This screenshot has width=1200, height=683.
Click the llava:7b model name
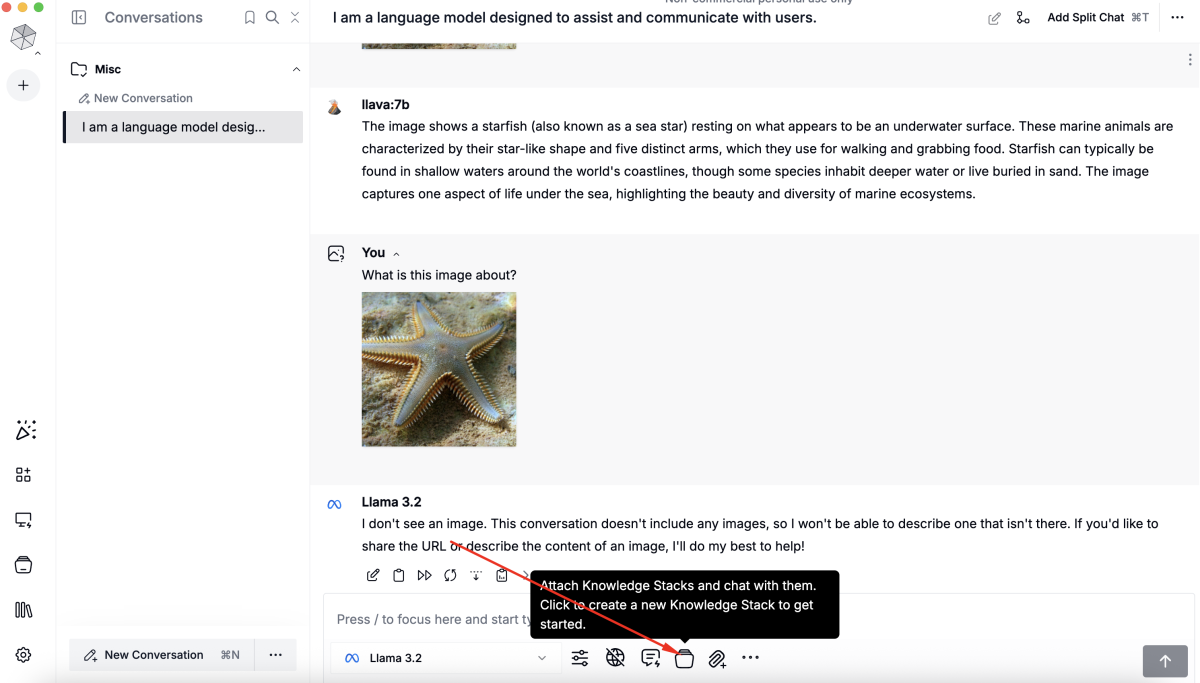385,105
